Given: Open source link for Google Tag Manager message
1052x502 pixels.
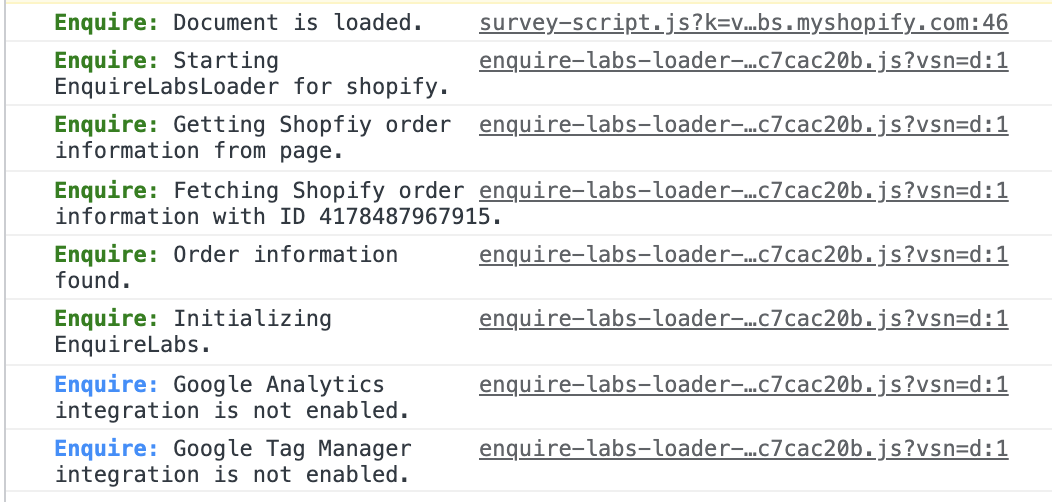Looking at the screenshot, I should [743, 448].
